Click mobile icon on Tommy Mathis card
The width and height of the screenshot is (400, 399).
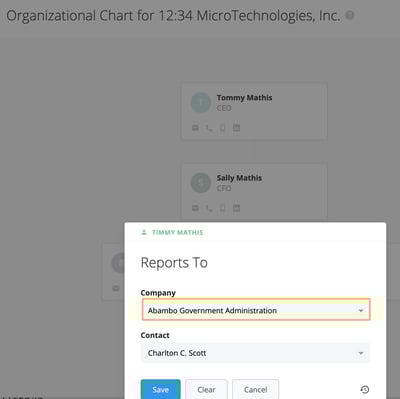223,128
